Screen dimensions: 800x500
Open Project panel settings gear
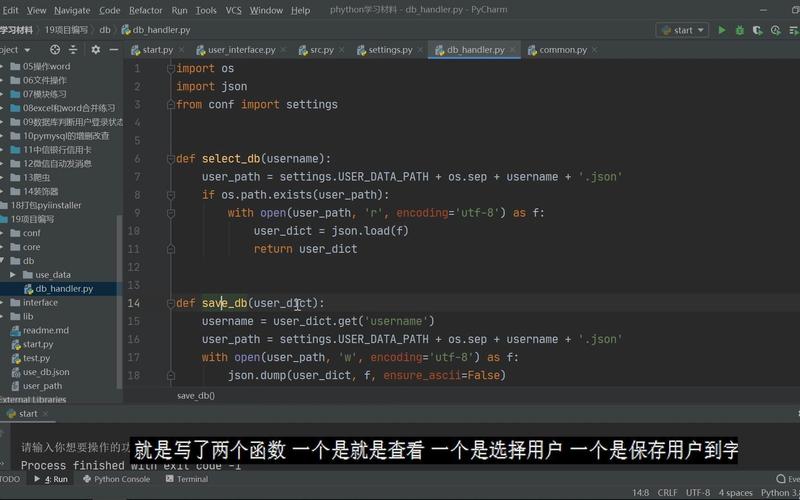coord(95,49)
